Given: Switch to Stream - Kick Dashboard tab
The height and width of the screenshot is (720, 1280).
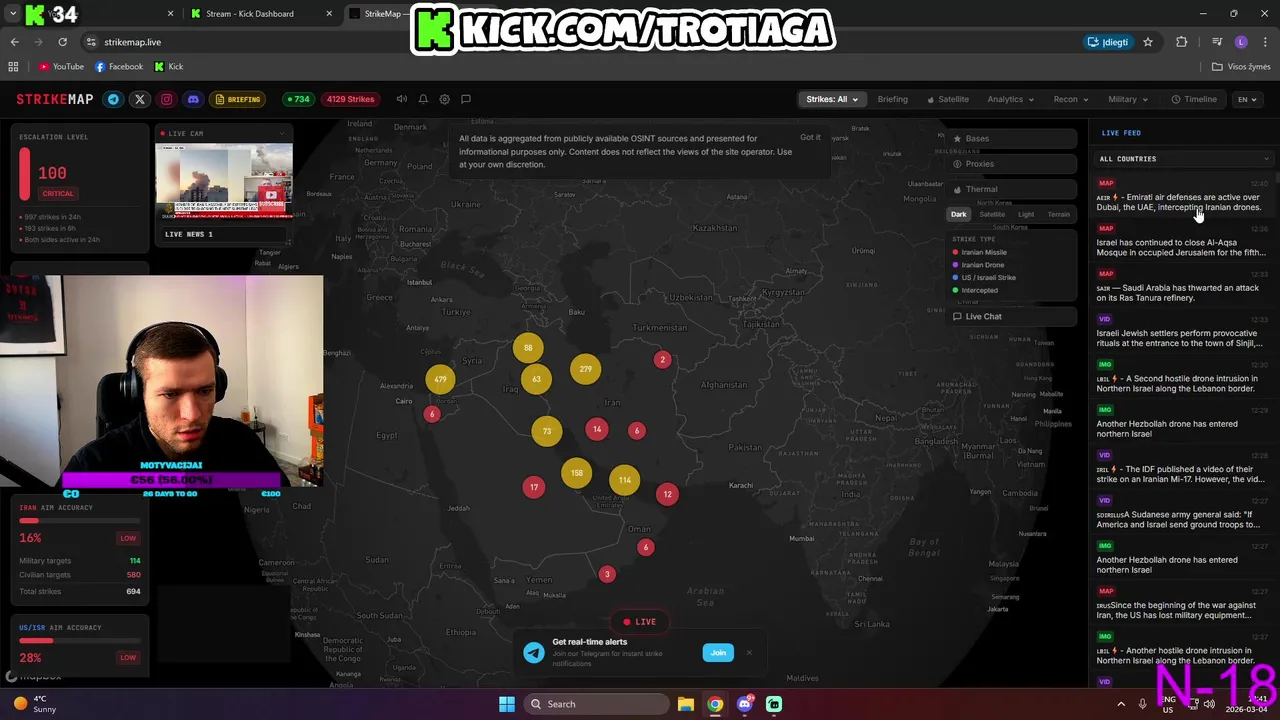Looking at the screenshot, I should pyautogui.click(x=260, y=14).
